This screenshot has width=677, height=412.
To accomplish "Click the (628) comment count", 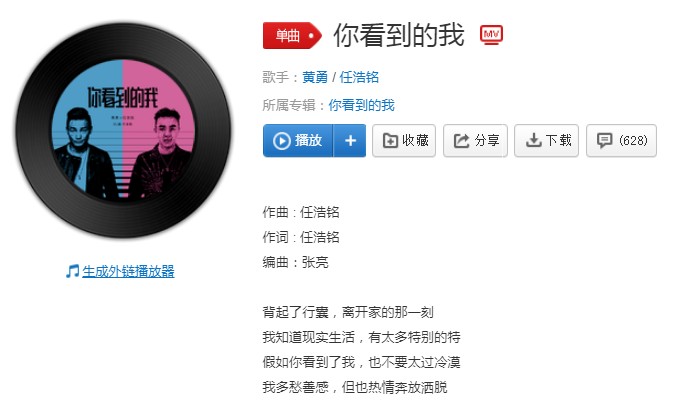I will click(x=633, y=140).
